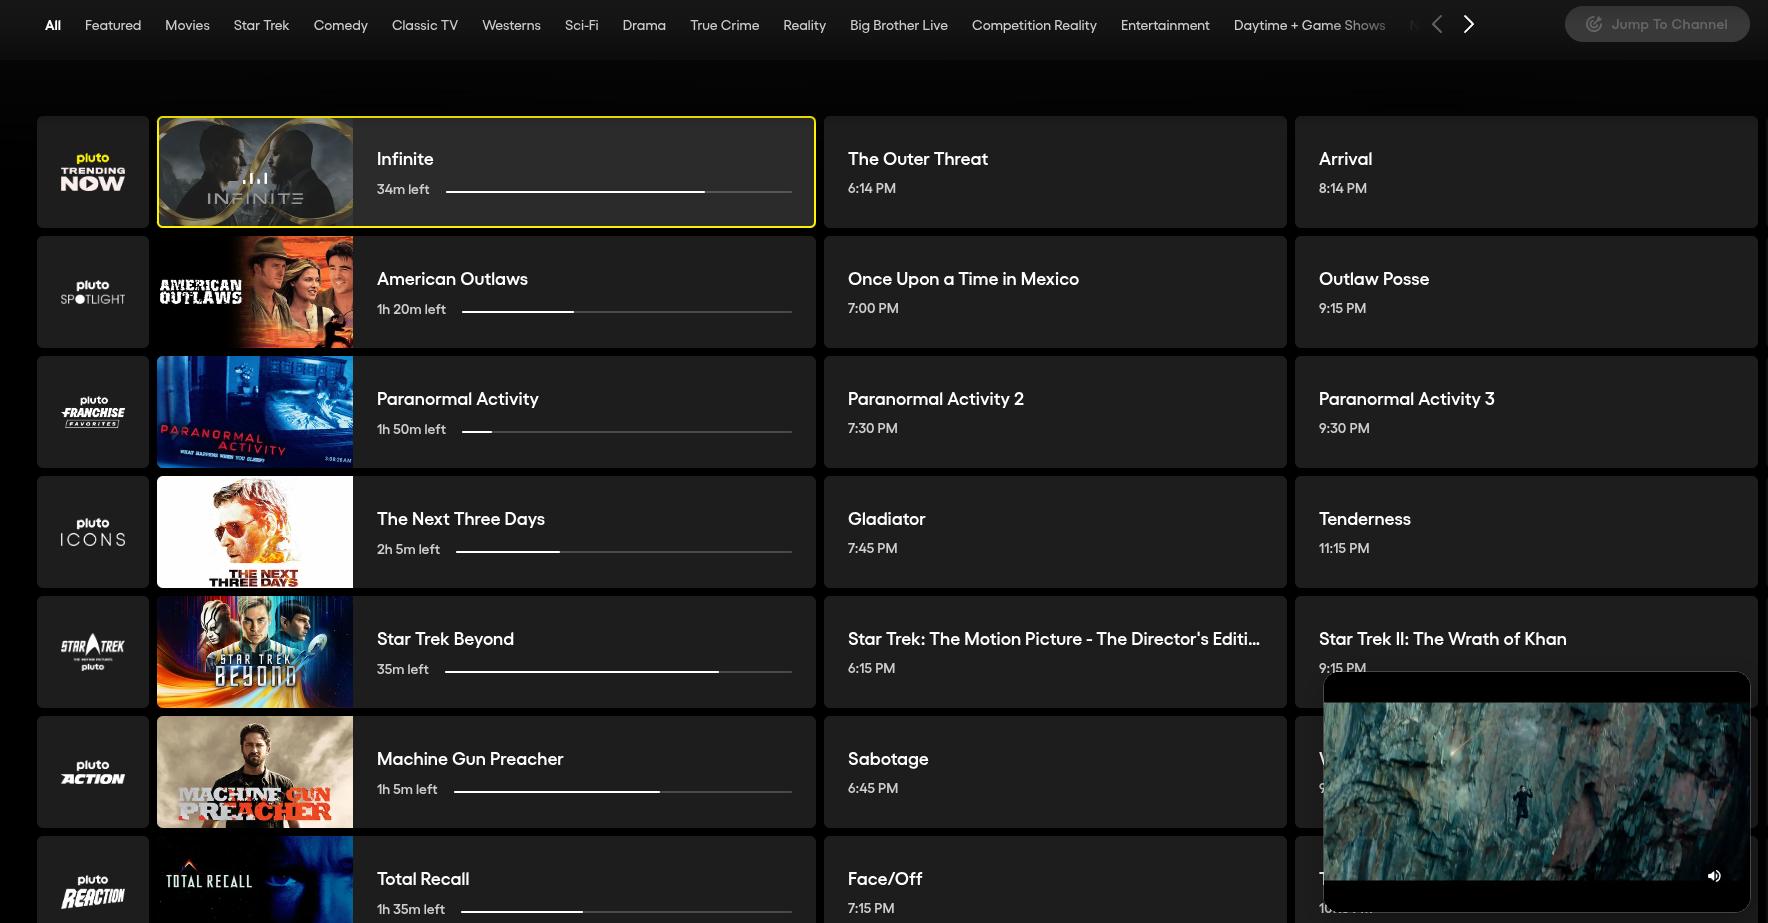Open the Pluto Reaction channel logo
This screenshot has height=923, width=1768.
pyautogui.click(x=93, y=880)
